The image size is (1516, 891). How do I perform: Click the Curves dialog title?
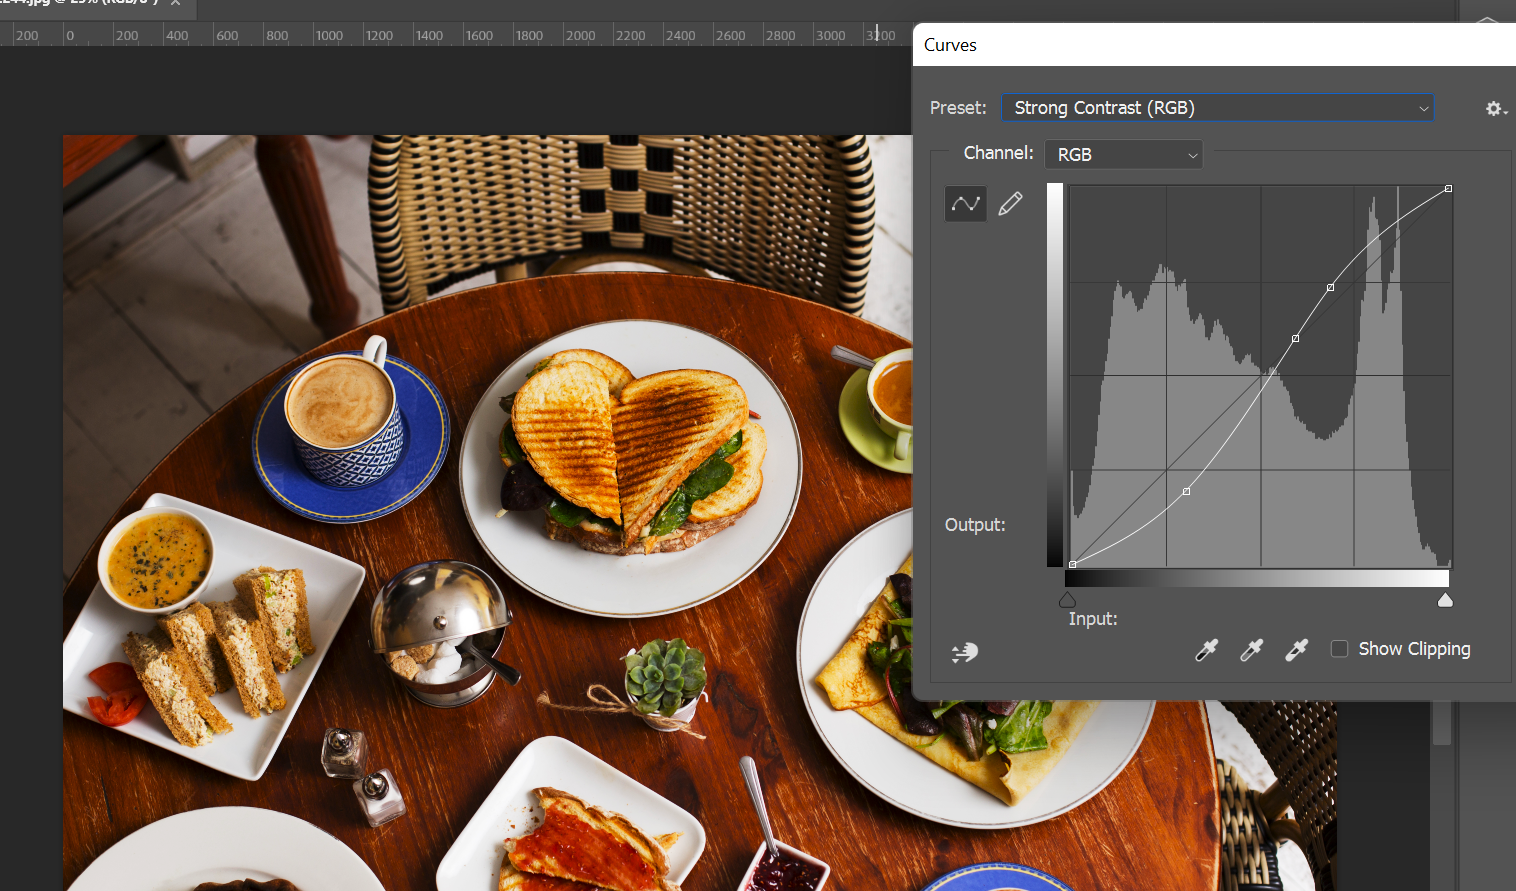(950, 45)
